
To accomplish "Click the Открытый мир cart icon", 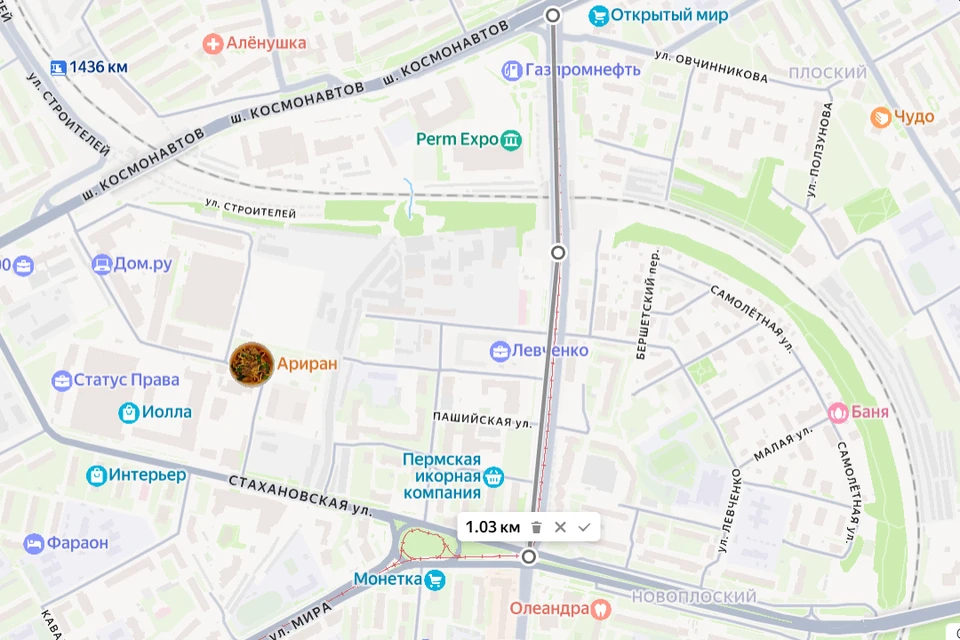I will pyautogui.click(x=598, y=16).
